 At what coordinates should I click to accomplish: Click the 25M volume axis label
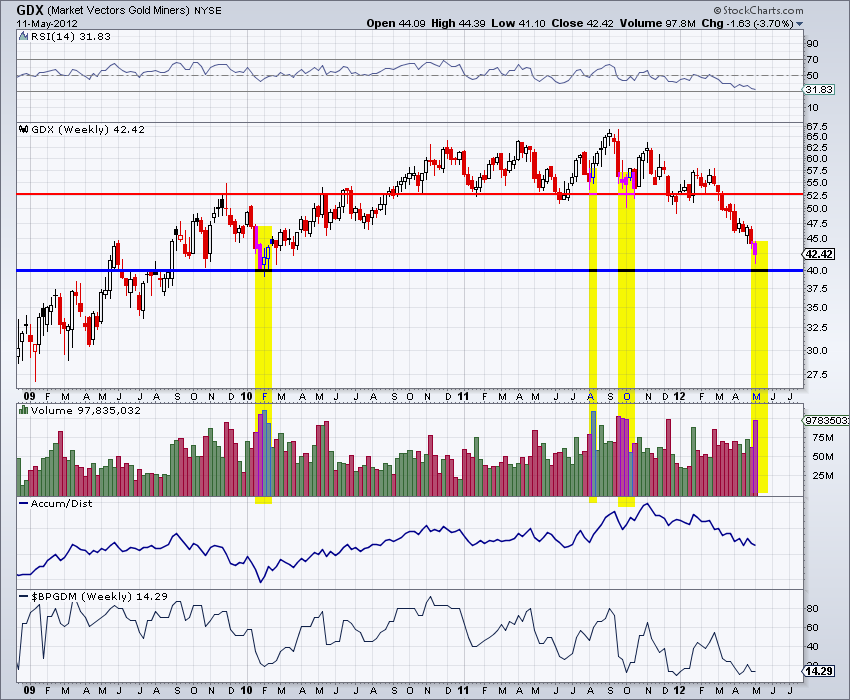[823, 476]
